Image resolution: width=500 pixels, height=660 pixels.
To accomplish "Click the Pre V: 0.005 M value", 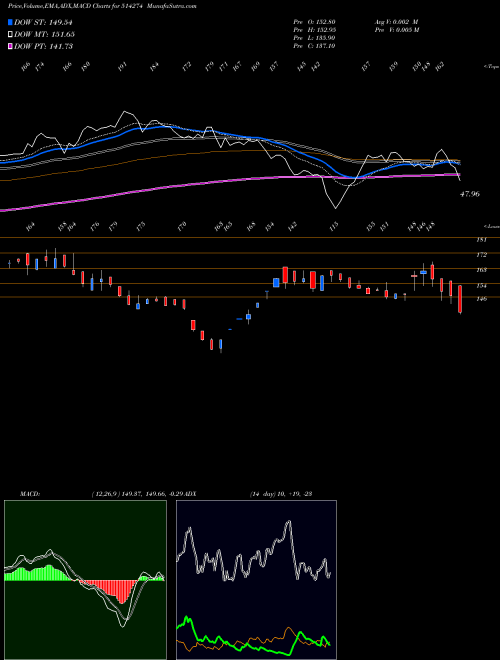I will tap(396, 30).
